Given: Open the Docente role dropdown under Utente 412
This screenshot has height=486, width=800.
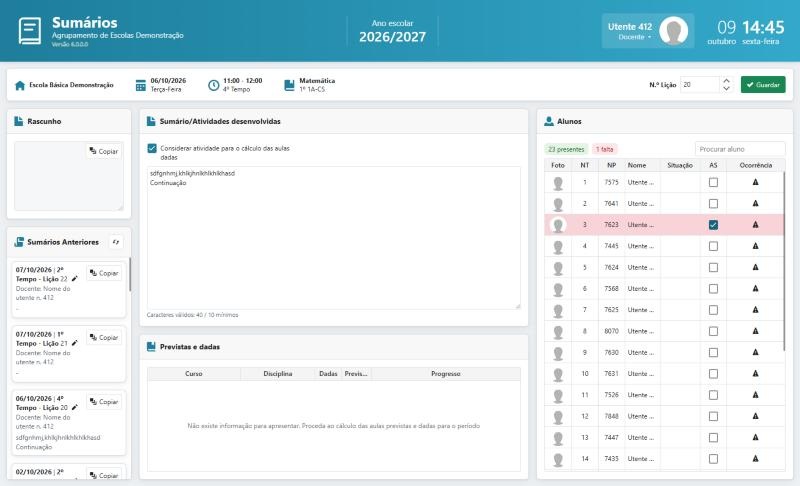Looking at the screenshot, I should [635, 37].
